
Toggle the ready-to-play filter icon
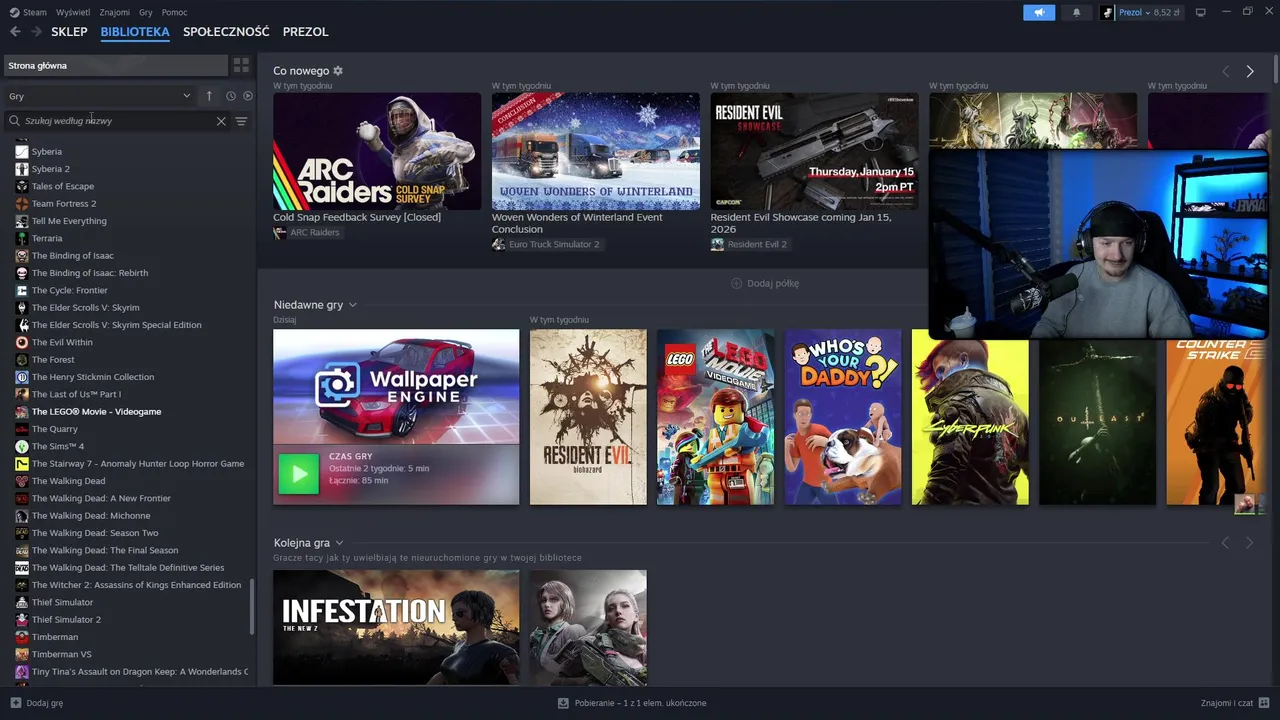(248, 96)
